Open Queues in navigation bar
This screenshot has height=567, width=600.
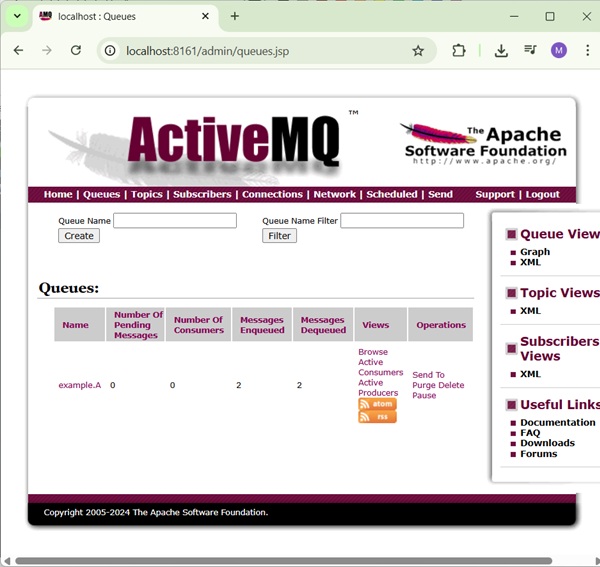(x=101, y=194)
